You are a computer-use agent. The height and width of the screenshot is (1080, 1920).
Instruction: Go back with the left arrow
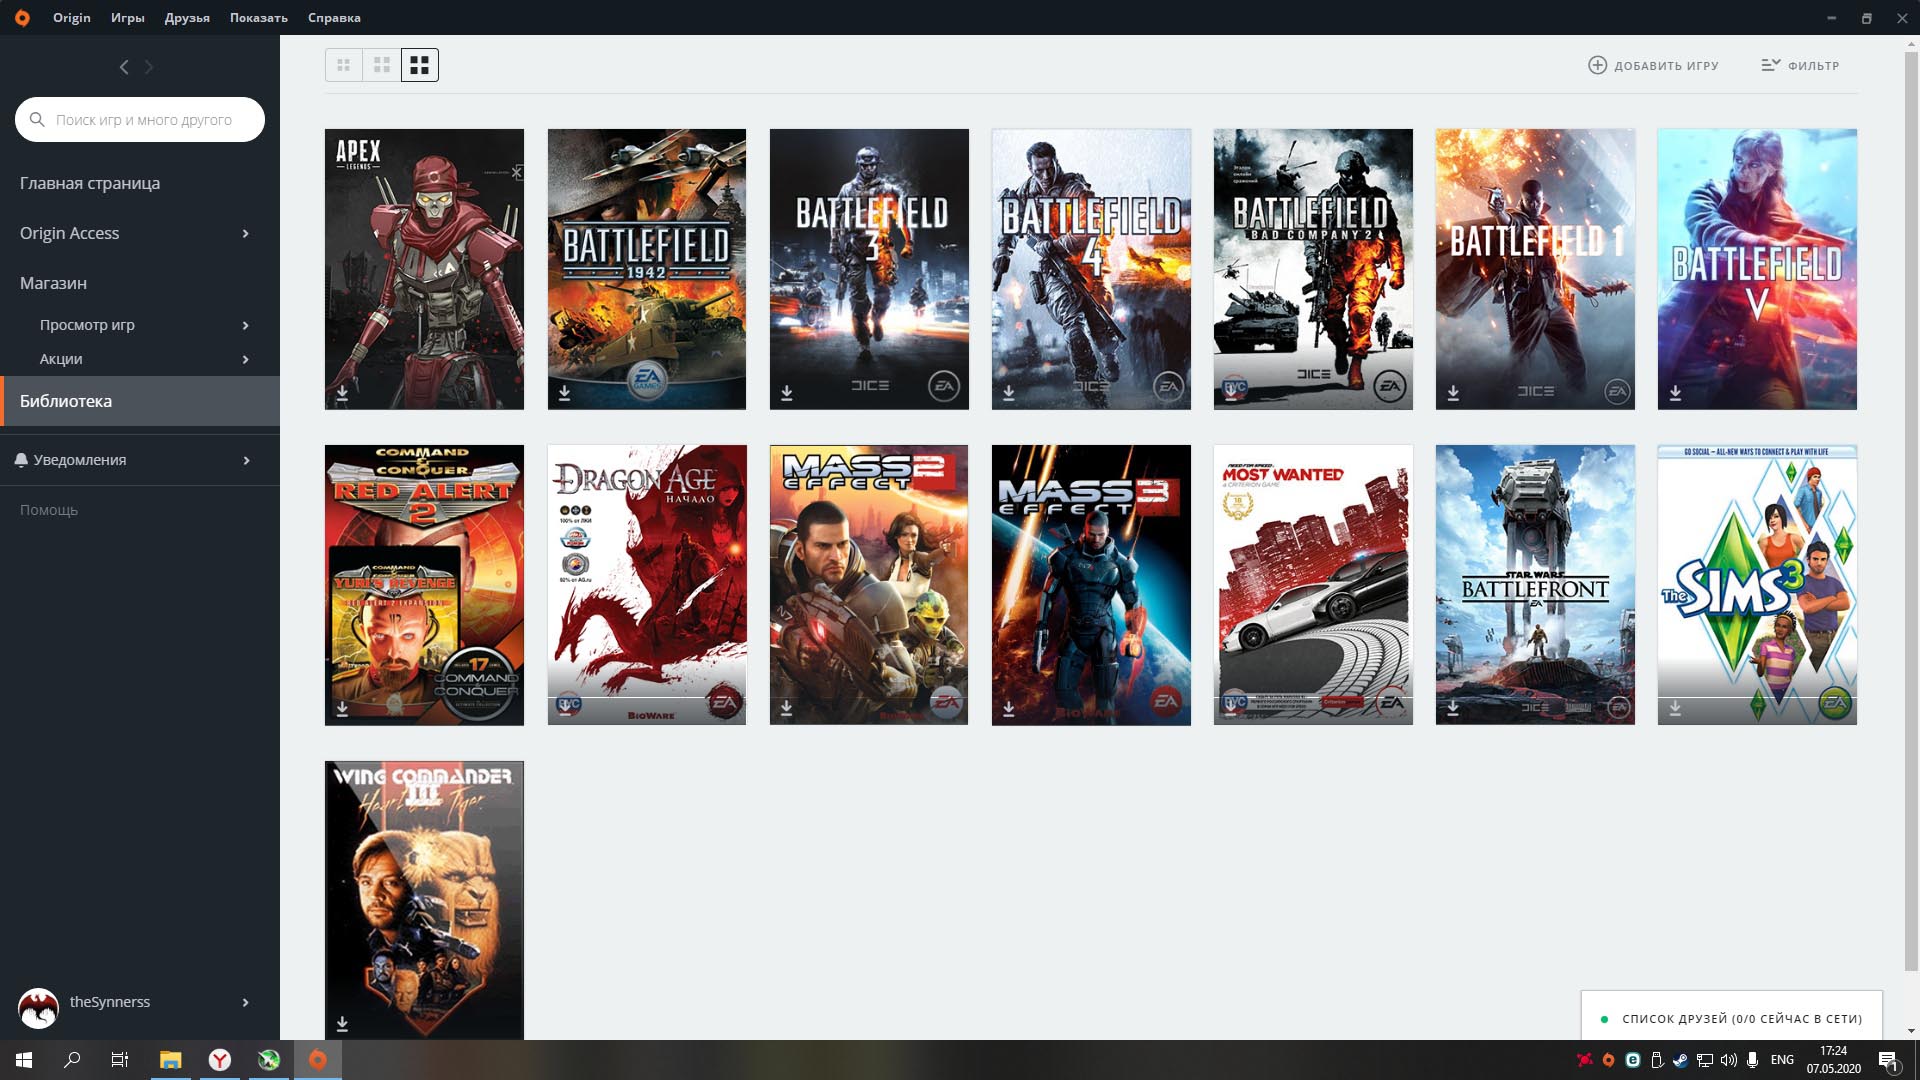point(124,67)
